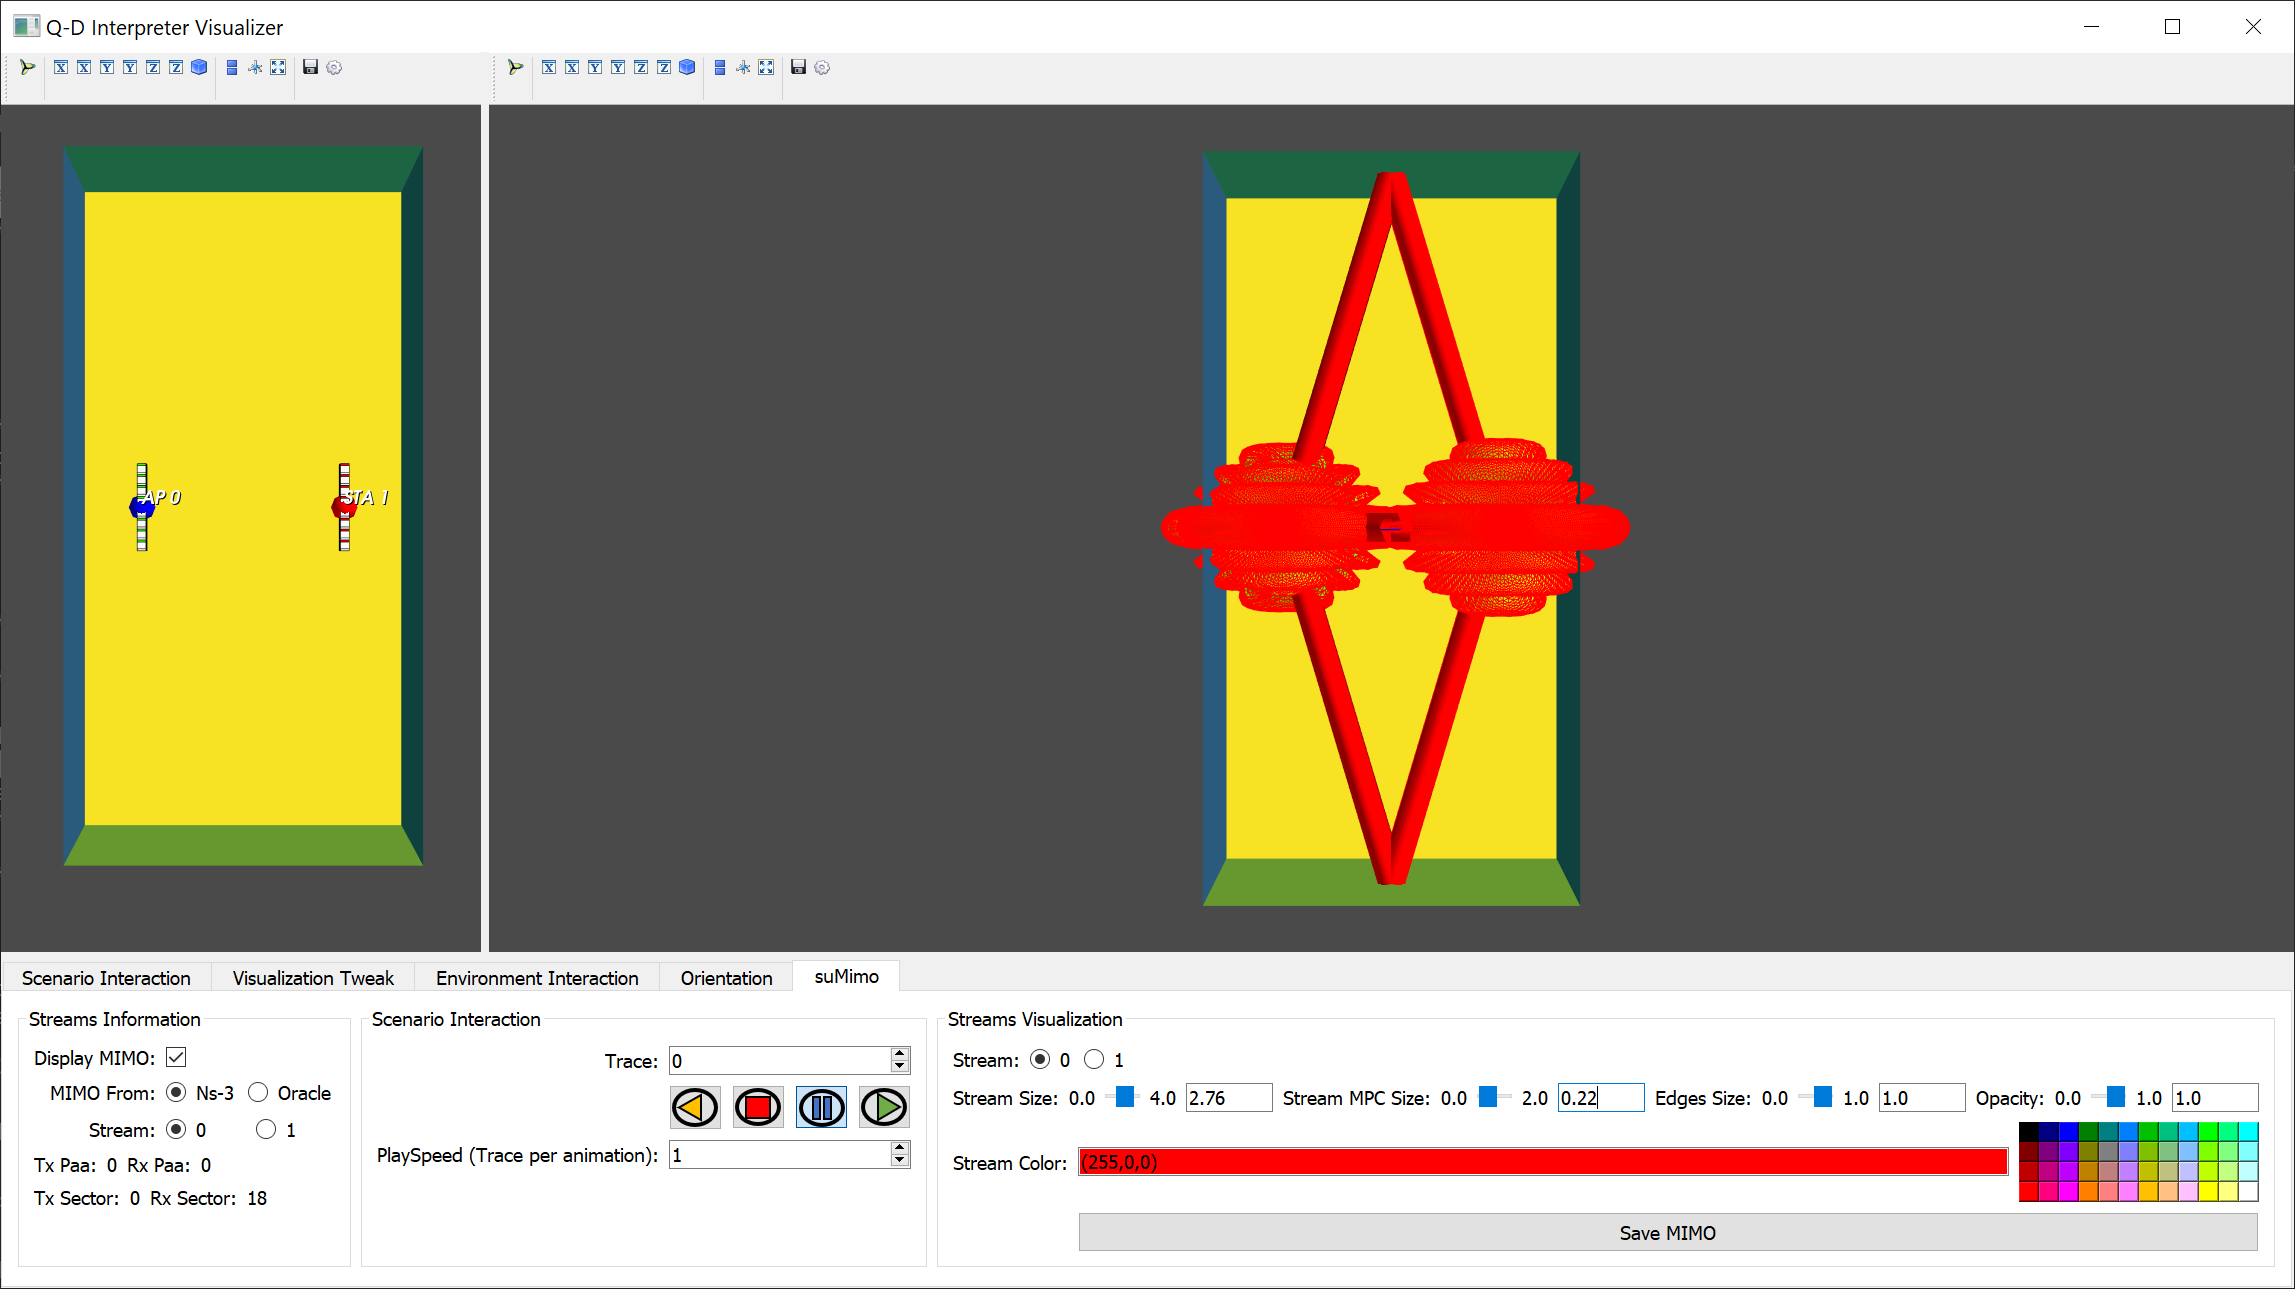
Task: Click the Stream Size slider handle
Action: [x=1125, y=1097]
